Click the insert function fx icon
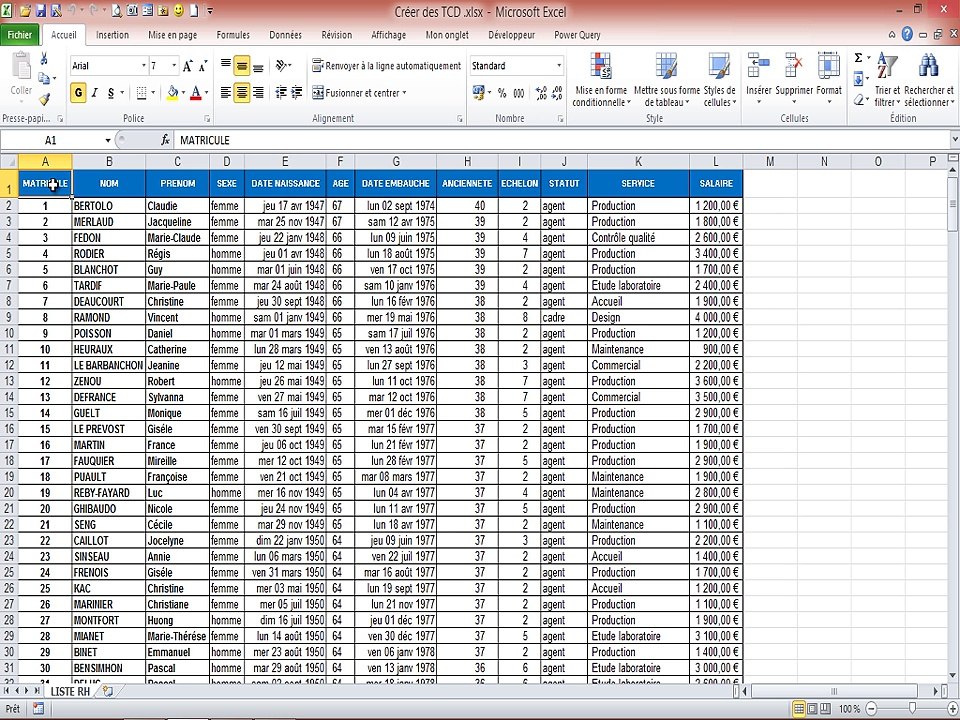 (165, 140)
